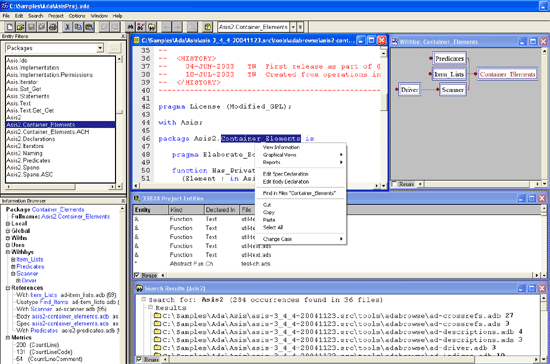The width and height of the screenshot is (550, 364).
Task: Click folder icon of ad-driver.adb result
Action: 157,348
